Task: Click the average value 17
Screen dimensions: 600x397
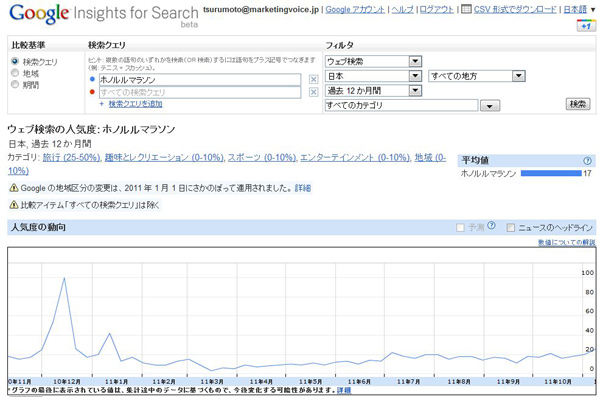Action: click(x=587, y=173)
